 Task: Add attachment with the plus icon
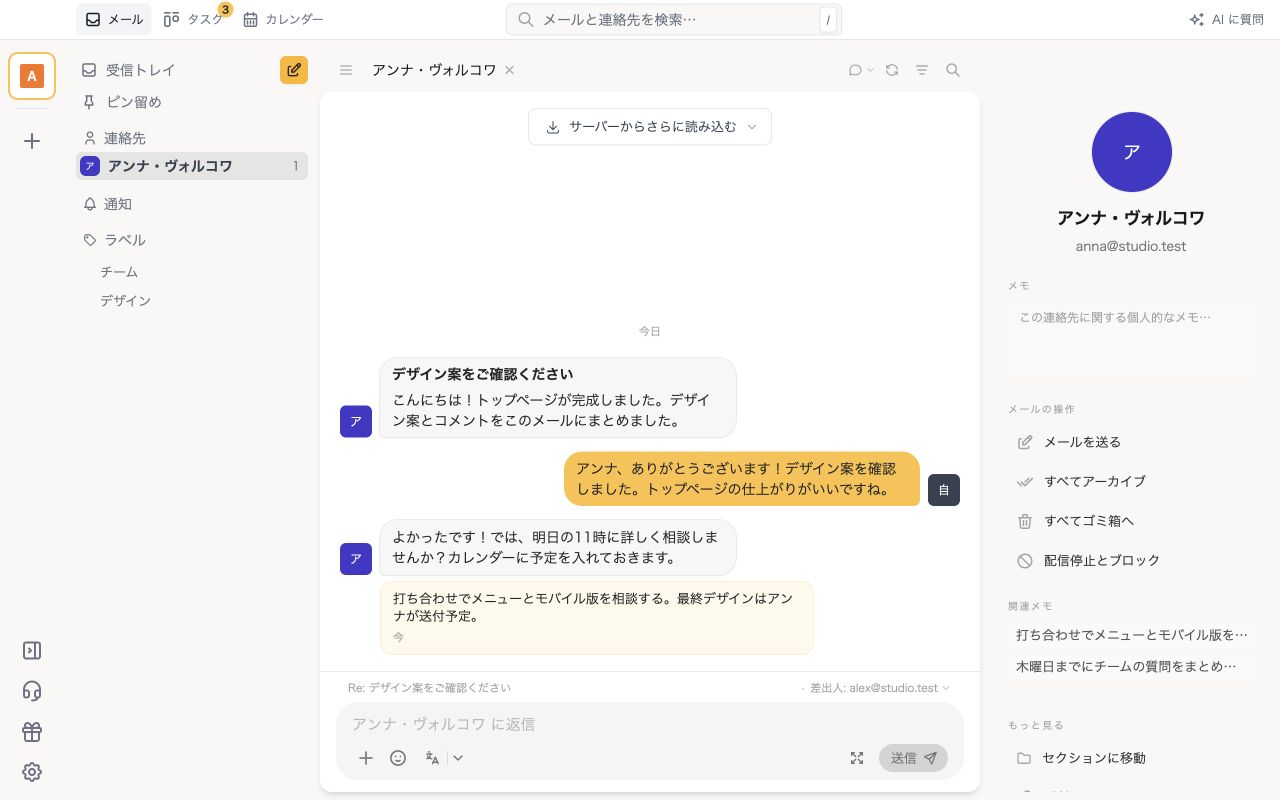[366, 758]
